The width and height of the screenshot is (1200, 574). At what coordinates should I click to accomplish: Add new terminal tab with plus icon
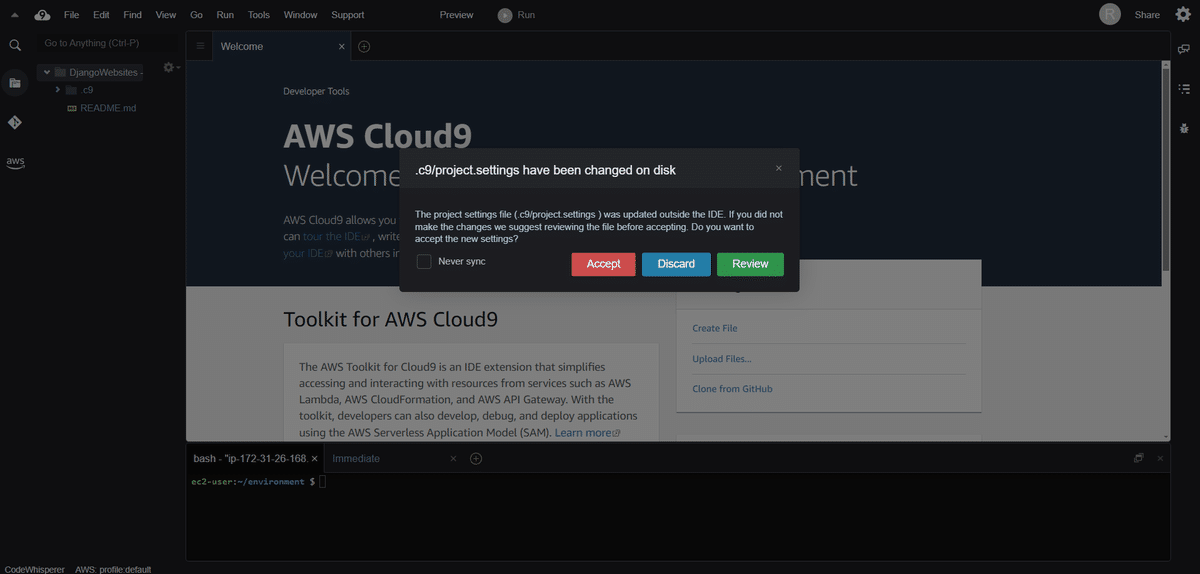pos(476,459)
